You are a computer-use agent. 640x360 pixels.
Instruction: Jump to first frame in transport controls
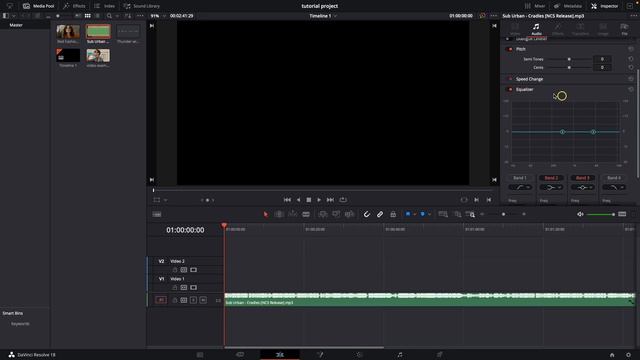click(x=287, y=200)
